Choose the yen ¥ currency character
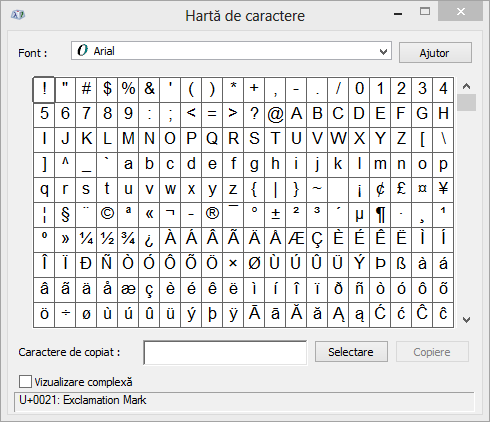 coord(443,190)
